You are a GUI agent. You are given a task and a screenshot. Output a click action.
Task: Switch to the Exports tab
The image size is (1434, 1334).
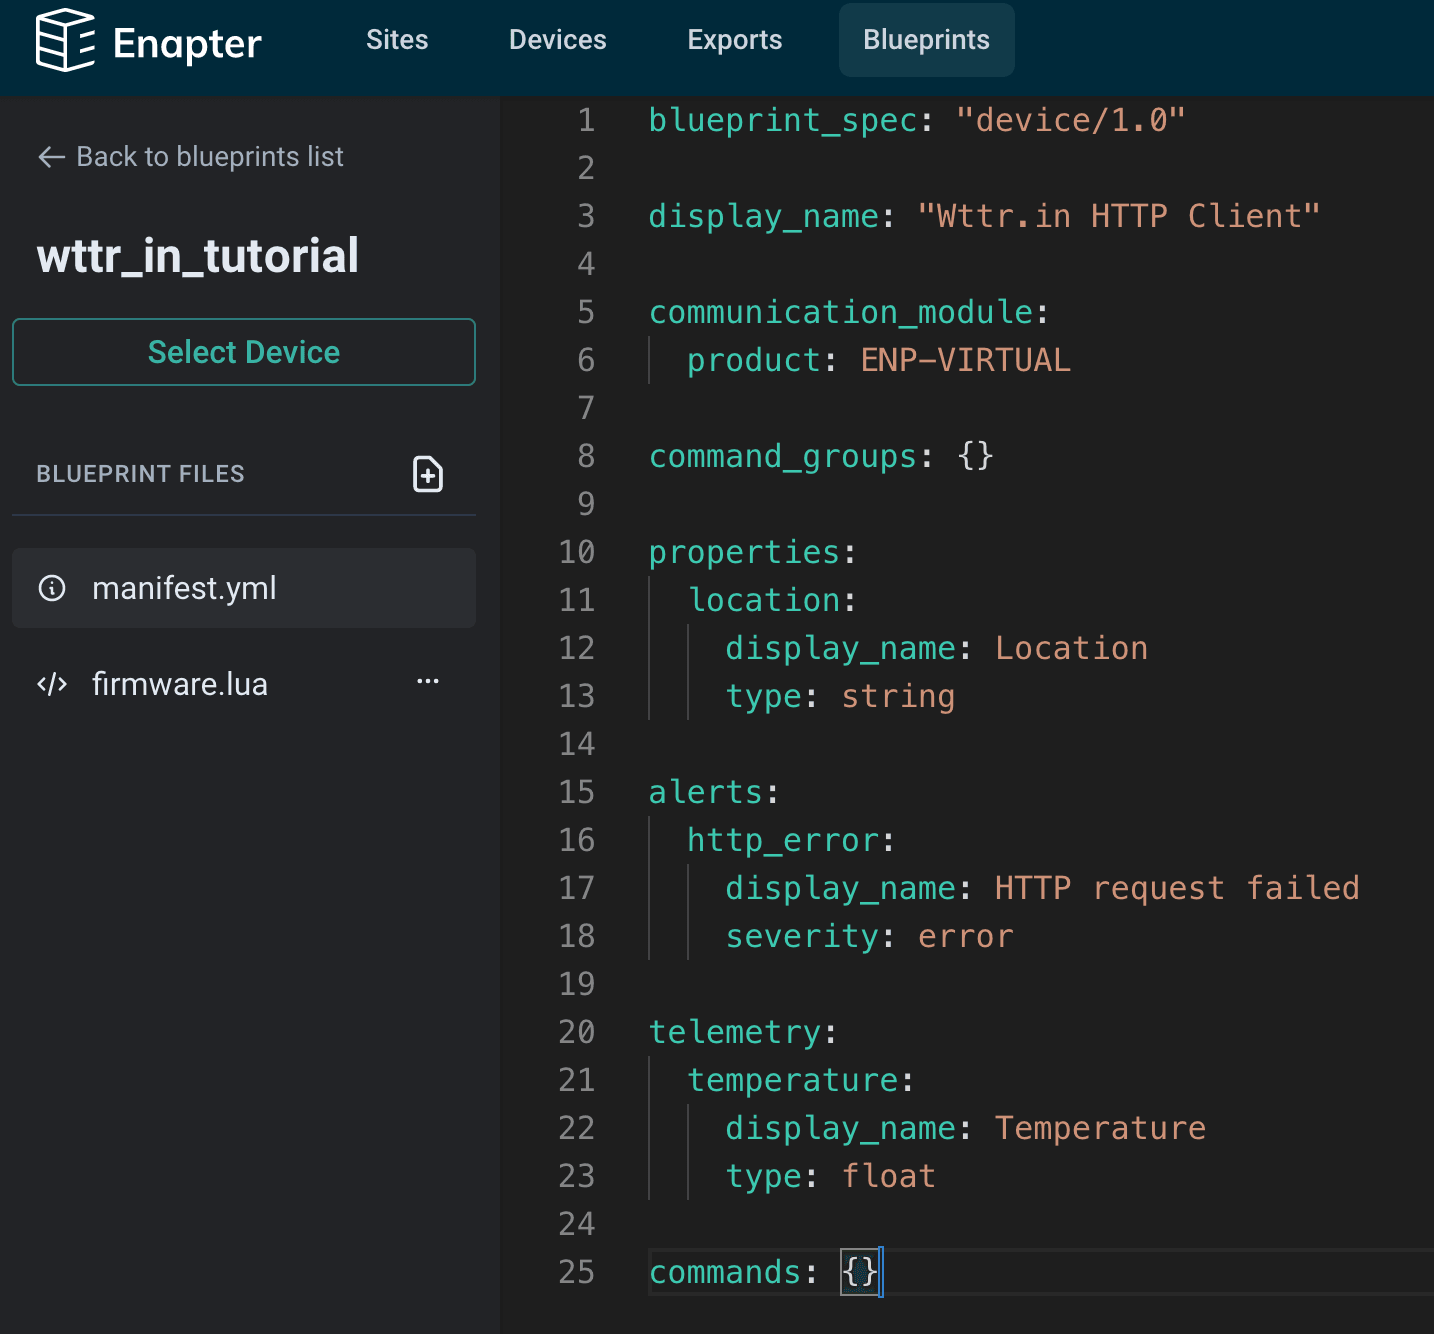pyautogui.click(x=734, y=40)
